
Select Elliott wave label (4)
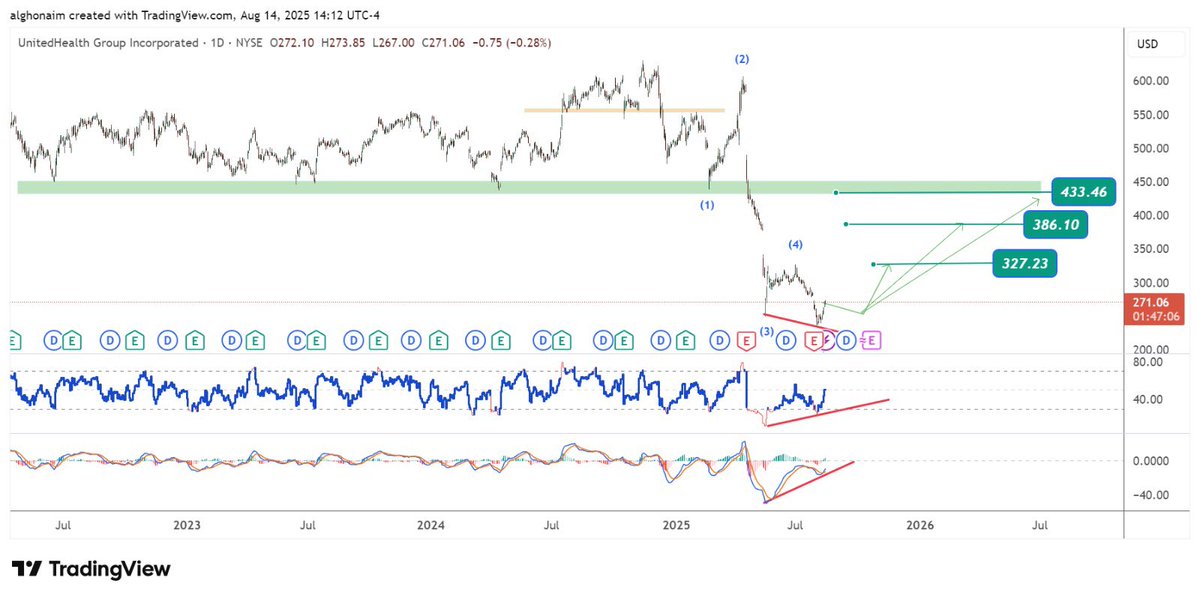pyautogui.click(x=796, y=244)
